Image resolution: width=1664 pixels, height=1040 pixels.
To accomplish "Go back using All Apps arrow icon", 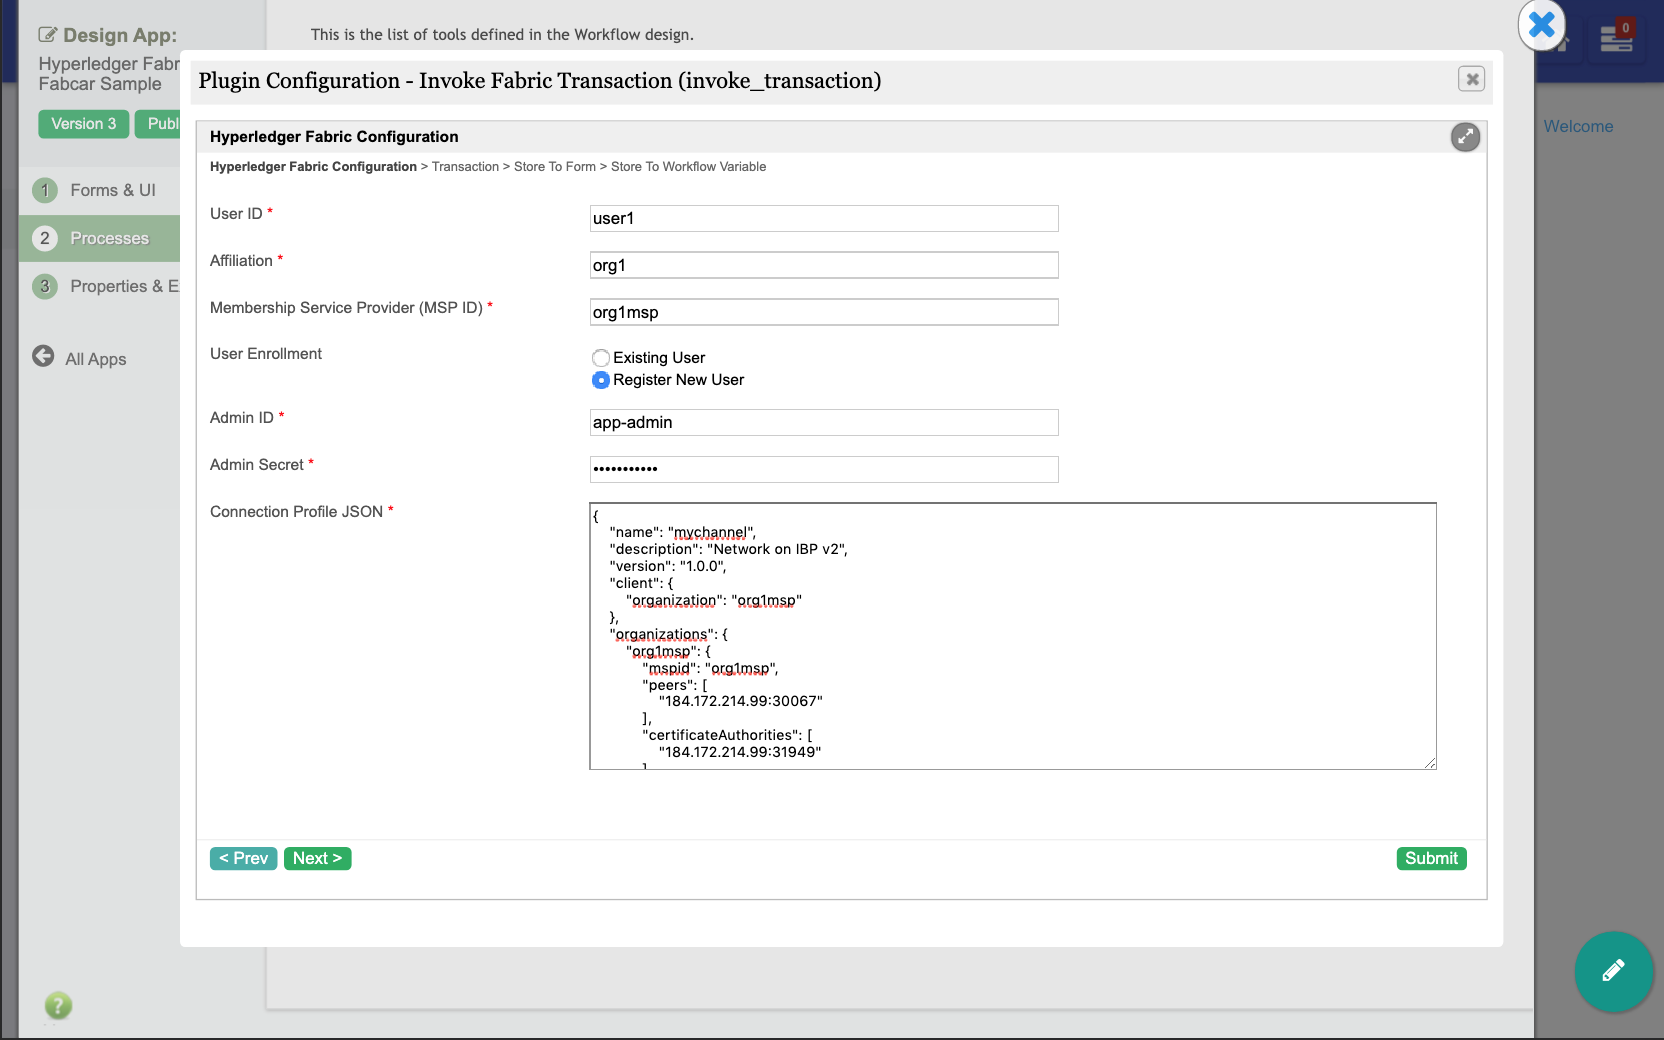I will click(x=43, y=357).
